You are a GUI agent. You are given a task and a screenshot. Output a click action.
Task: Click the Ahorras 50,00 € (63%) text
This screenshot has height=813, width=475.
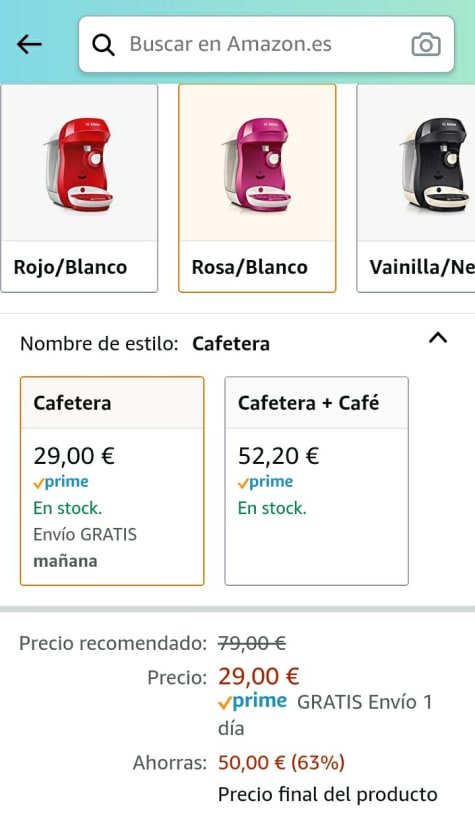(239, 763)
